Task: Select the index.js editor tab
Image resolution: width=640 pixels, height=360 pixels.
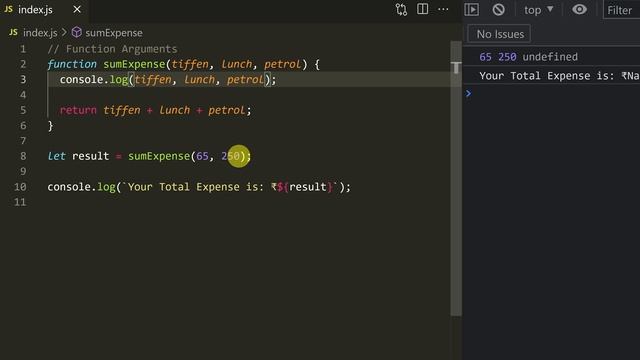Action: tap(43, 9)
